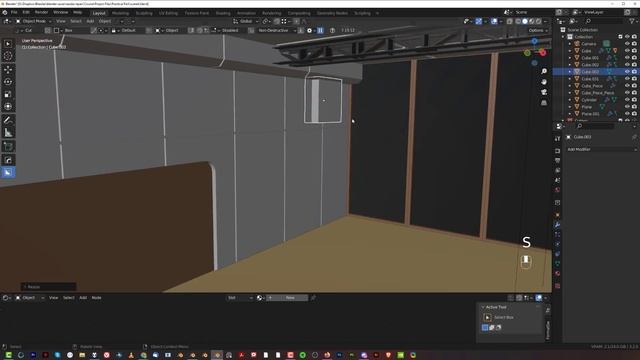The width and height of the screenshot is (640, 360).
Task: Click outliner filter funnel icon
Action: [633, 21]
